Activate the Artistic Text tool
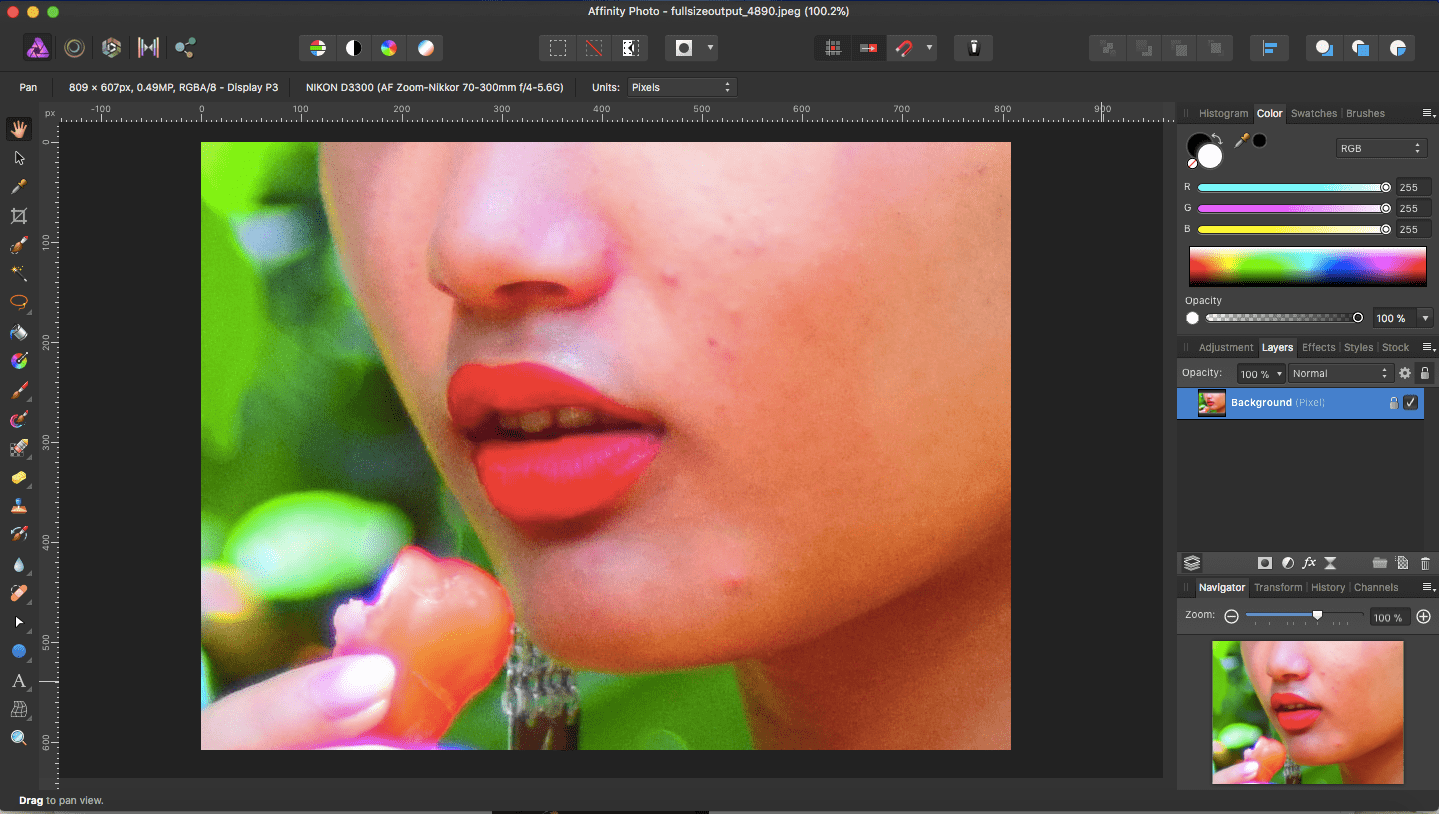 point(18,681)
